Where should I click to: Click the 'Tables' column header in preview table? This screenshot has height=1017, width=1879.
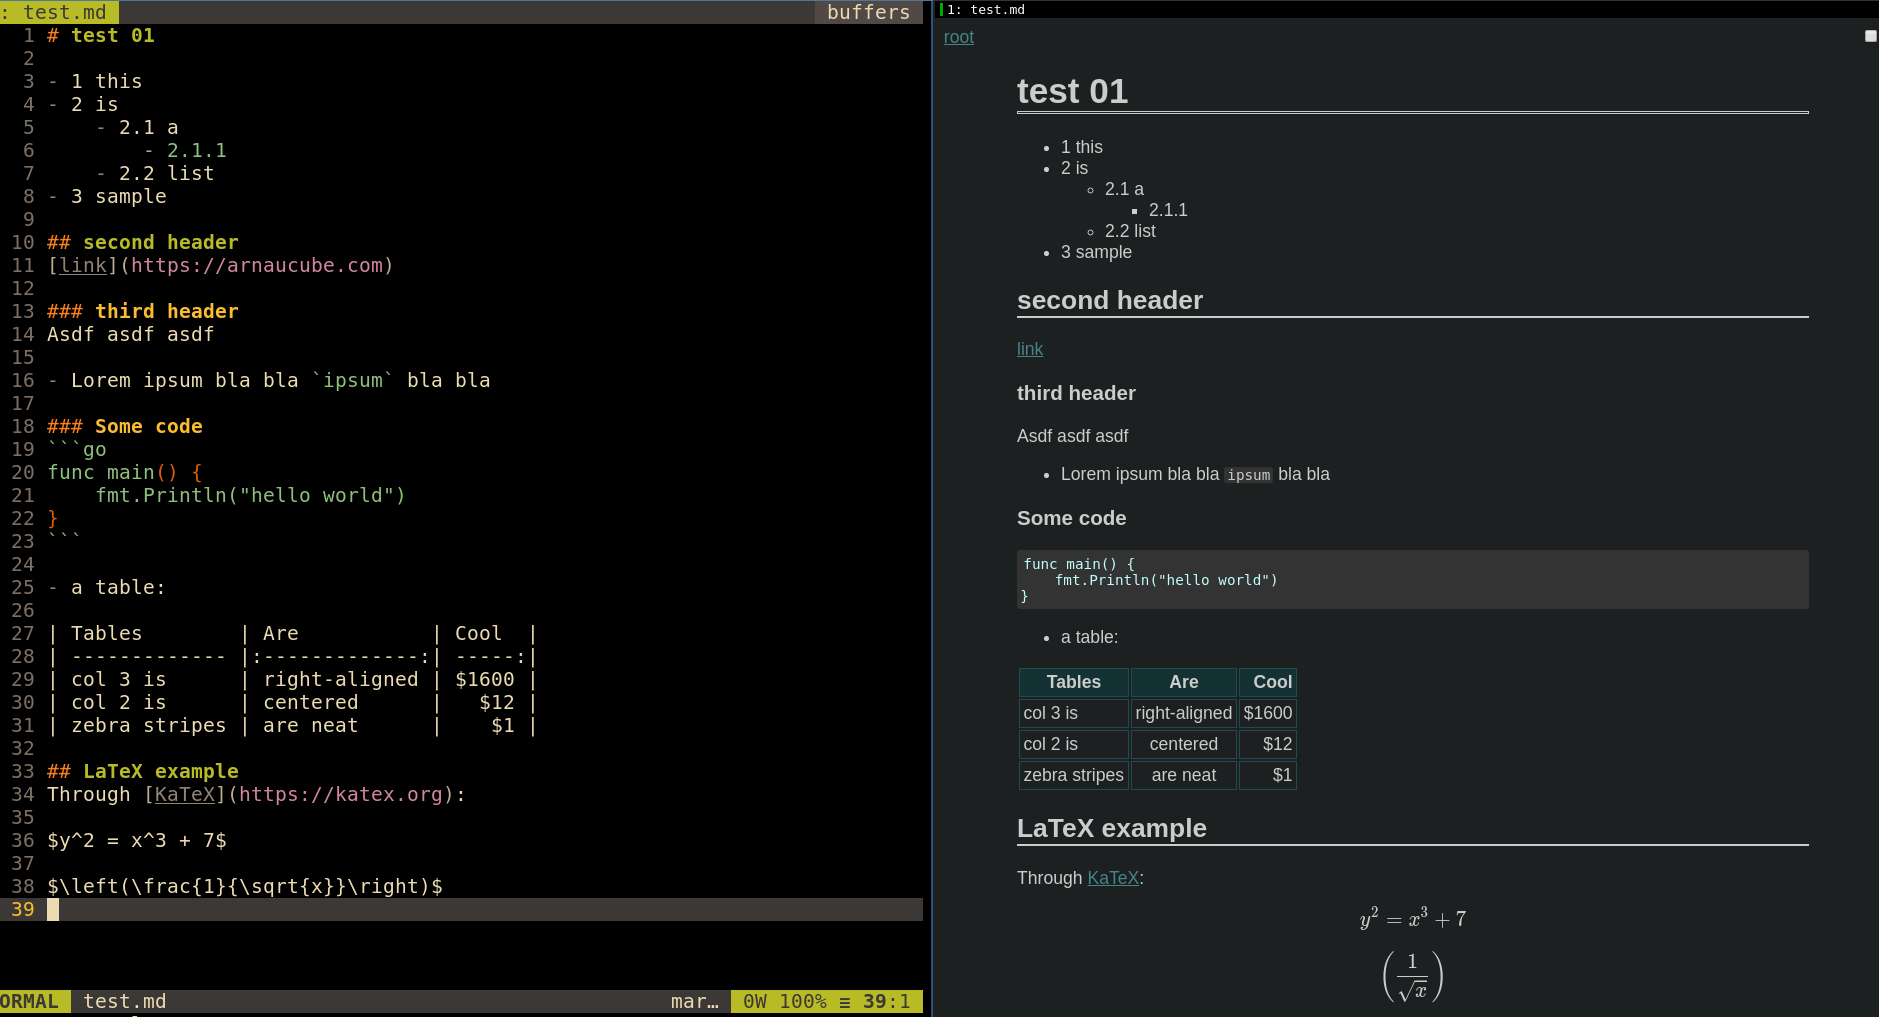click(1073, 682)
